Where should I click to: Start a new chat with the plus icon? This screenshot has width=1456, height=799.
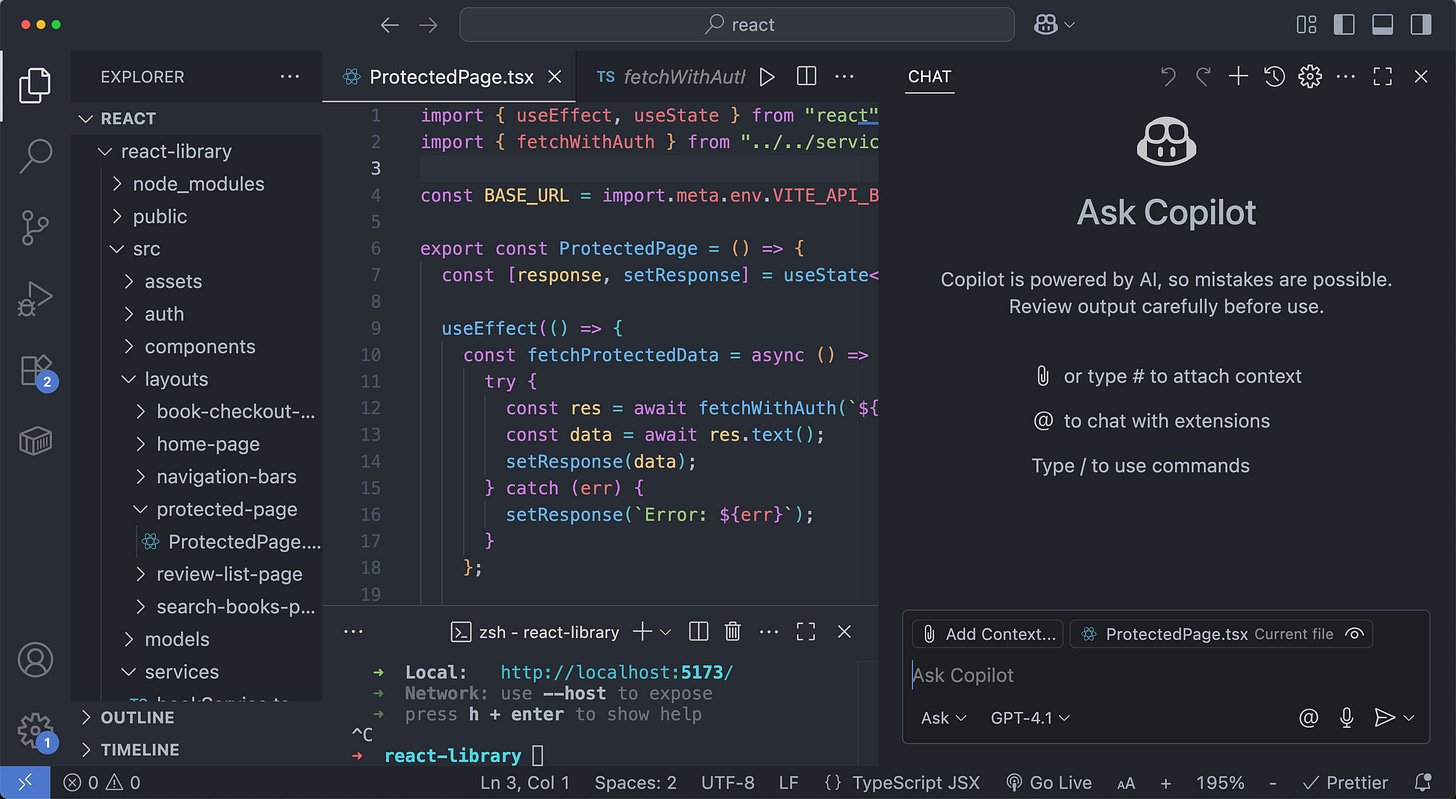1238,76
